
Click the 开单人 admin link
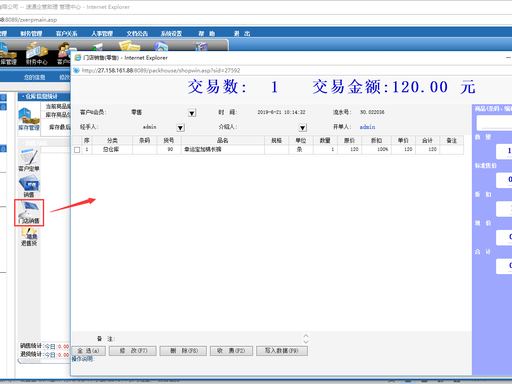click(367, 127)
